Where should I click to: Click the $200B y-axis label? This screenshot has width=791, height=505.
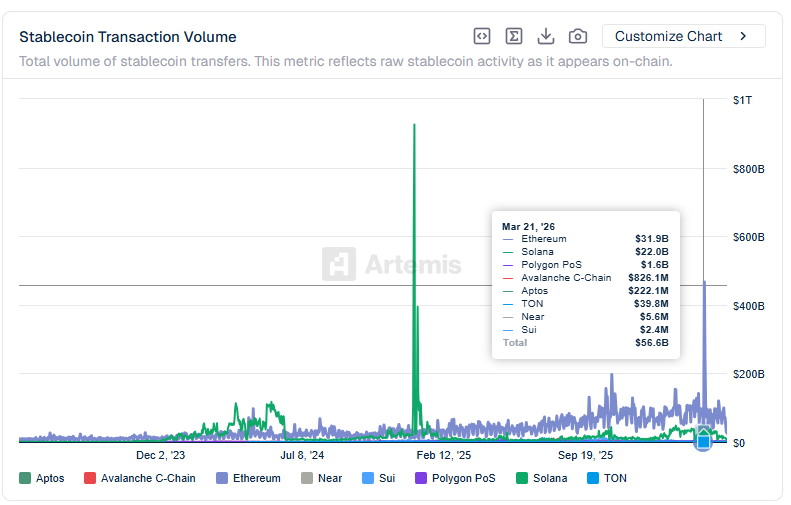(749, 374)
